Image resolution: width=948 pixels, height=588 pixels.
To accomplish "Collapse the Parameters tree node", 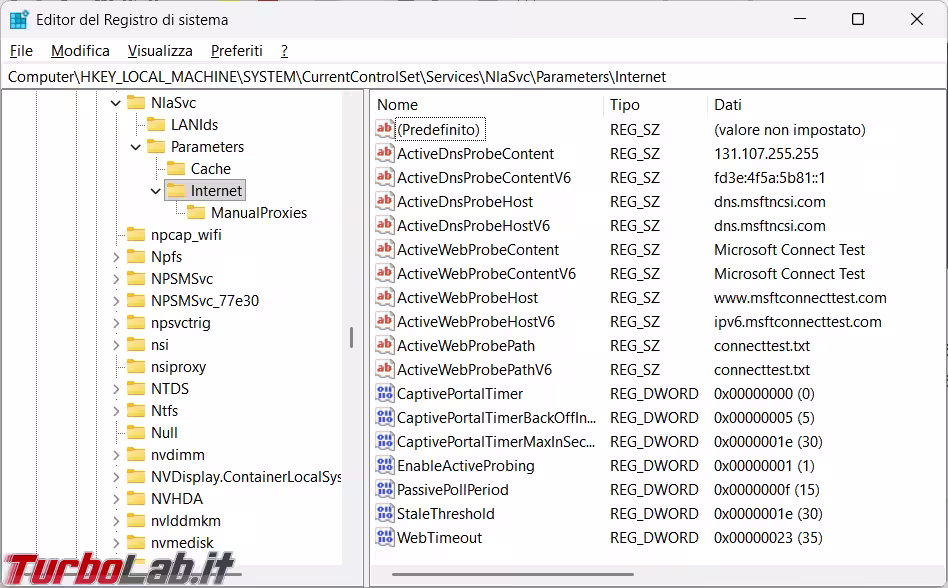I will [135, 147].
